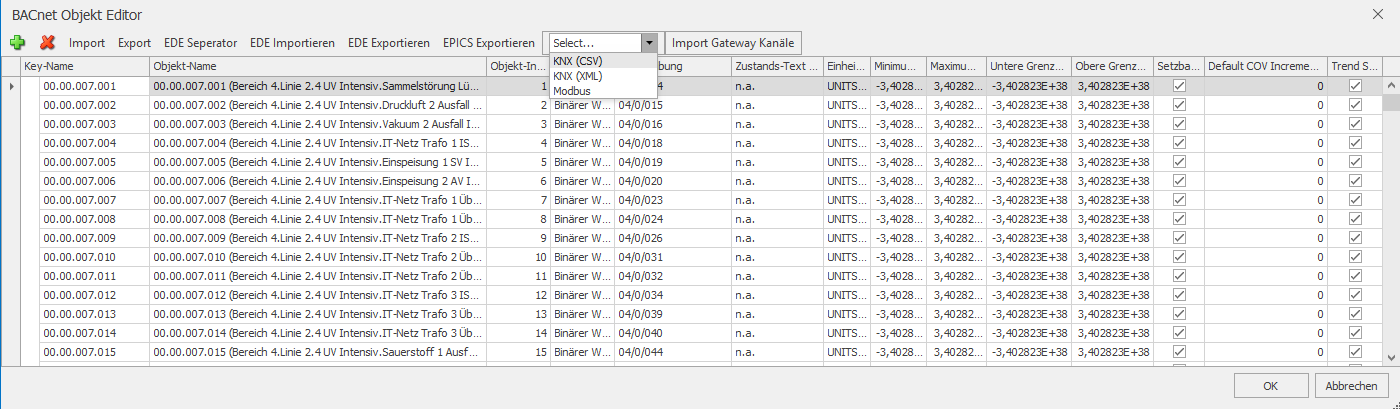Screen dimensions: 1400x409
Task: Click the Trend S... column header
Action: click(x=1355, y=67)
